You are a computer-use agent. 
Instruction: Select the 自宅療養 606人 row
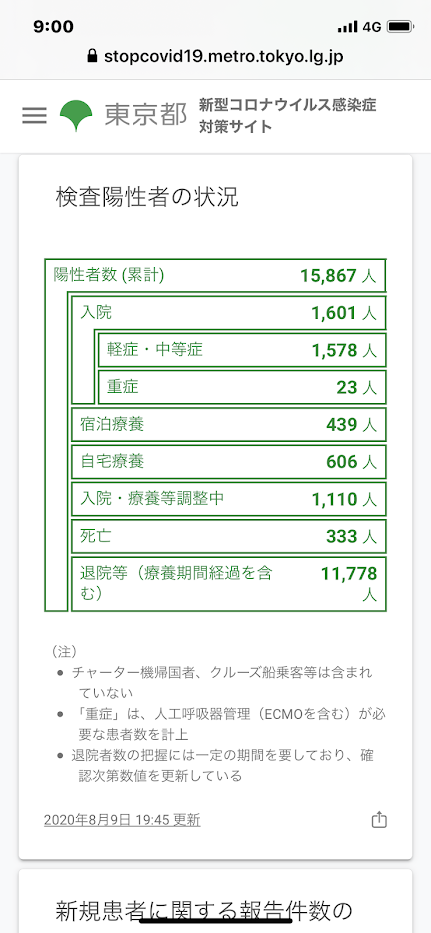point(229,462)
